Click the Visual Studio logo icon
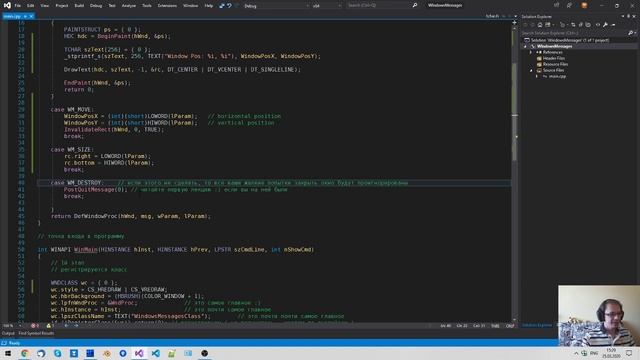The image size is (640, 360). (x=7, y=5)
